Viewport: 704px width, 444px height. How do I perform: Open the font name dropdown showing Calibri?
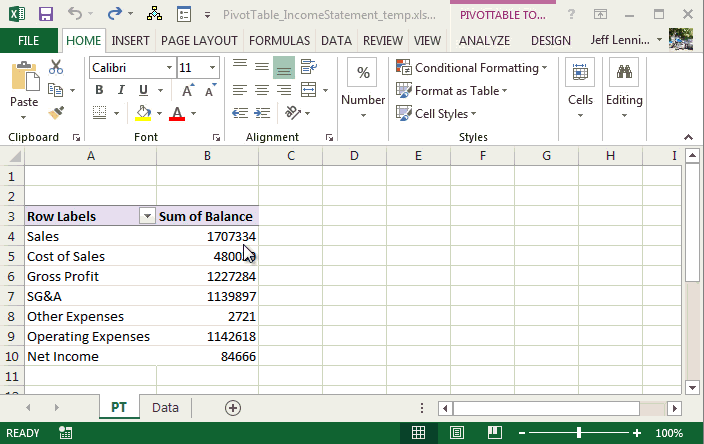tap(169, 68)
